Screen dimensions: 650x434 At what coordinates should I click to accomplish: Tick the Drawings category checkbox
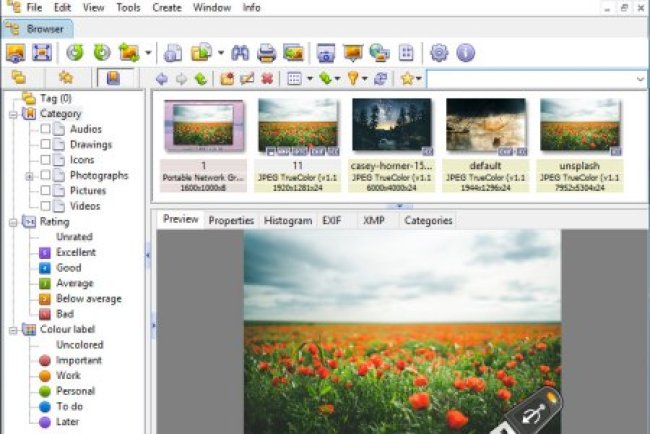pyautogui.click(x=45, y=145)
